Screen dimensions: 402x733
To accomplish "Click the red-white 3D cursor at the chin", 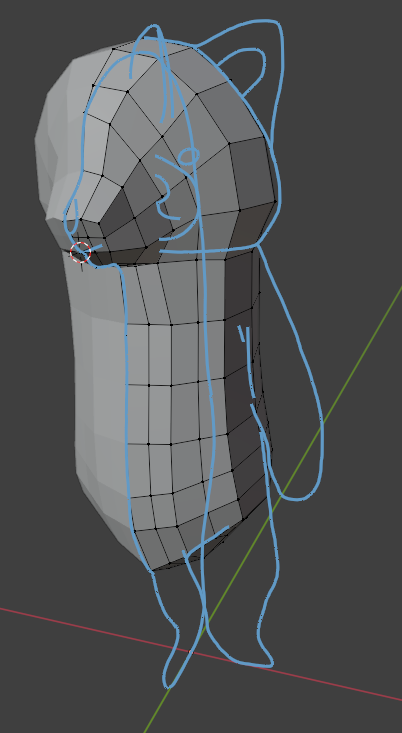I will pos(80,252).
